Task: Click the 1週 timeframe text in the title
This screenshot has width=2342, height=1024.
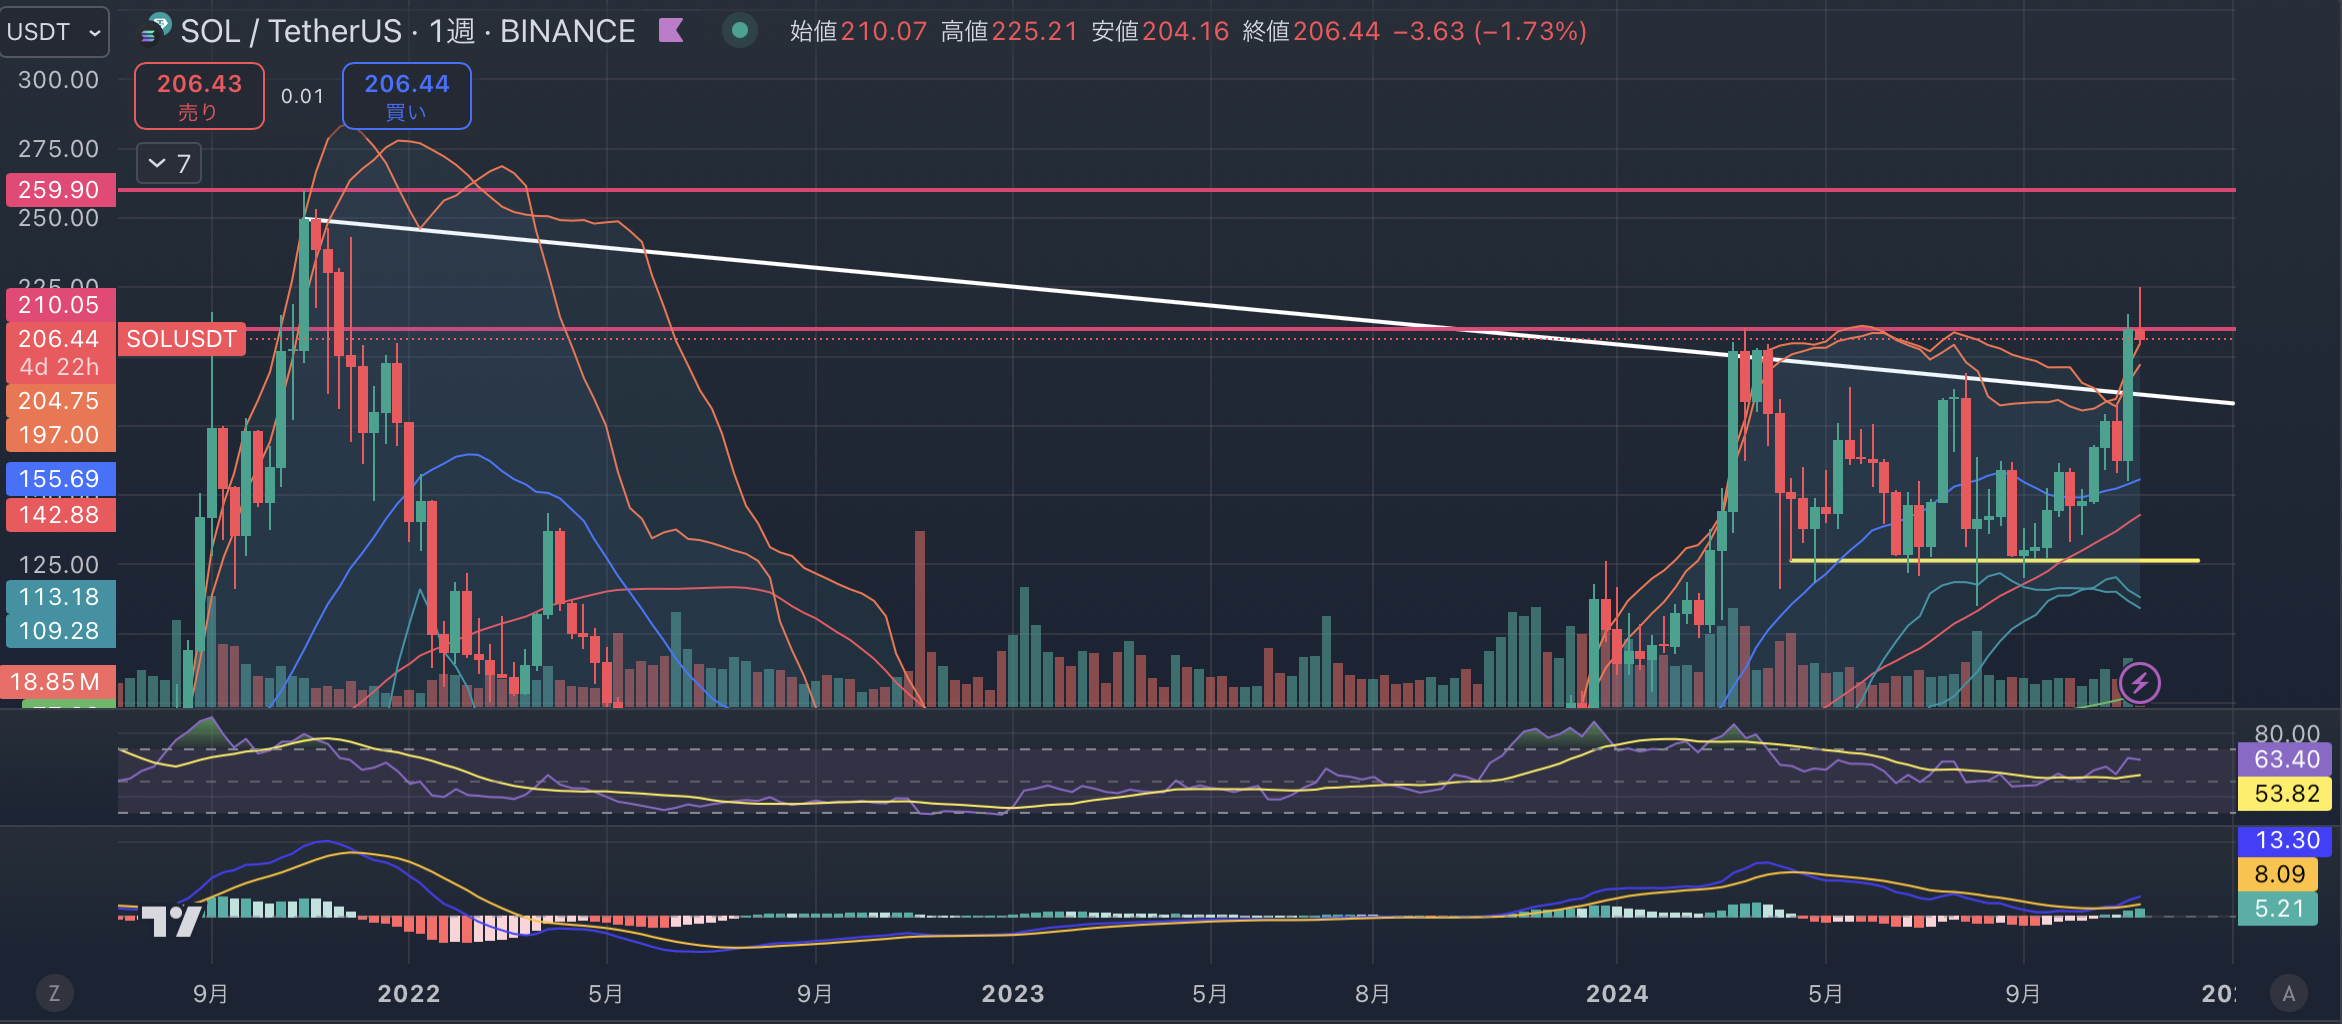Action: click(x=452, y=31)
